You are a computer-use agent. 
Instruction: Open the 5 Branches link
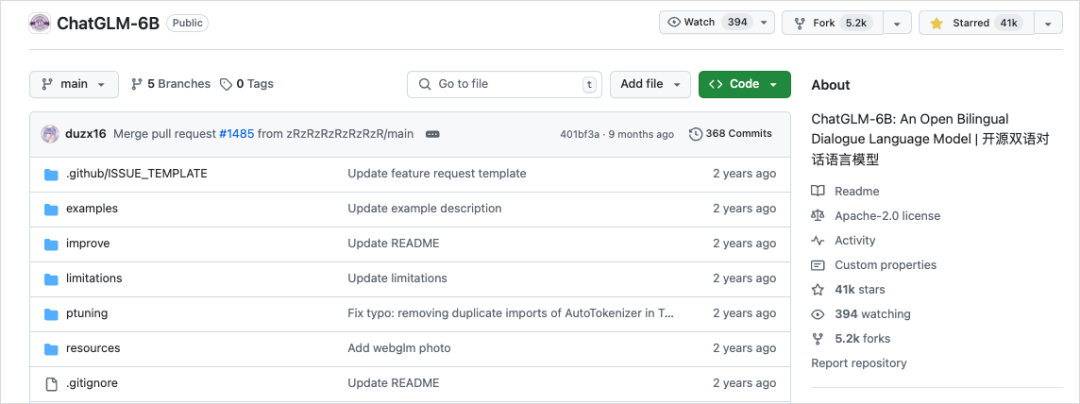pyautogui.click(x=171, y=85)
